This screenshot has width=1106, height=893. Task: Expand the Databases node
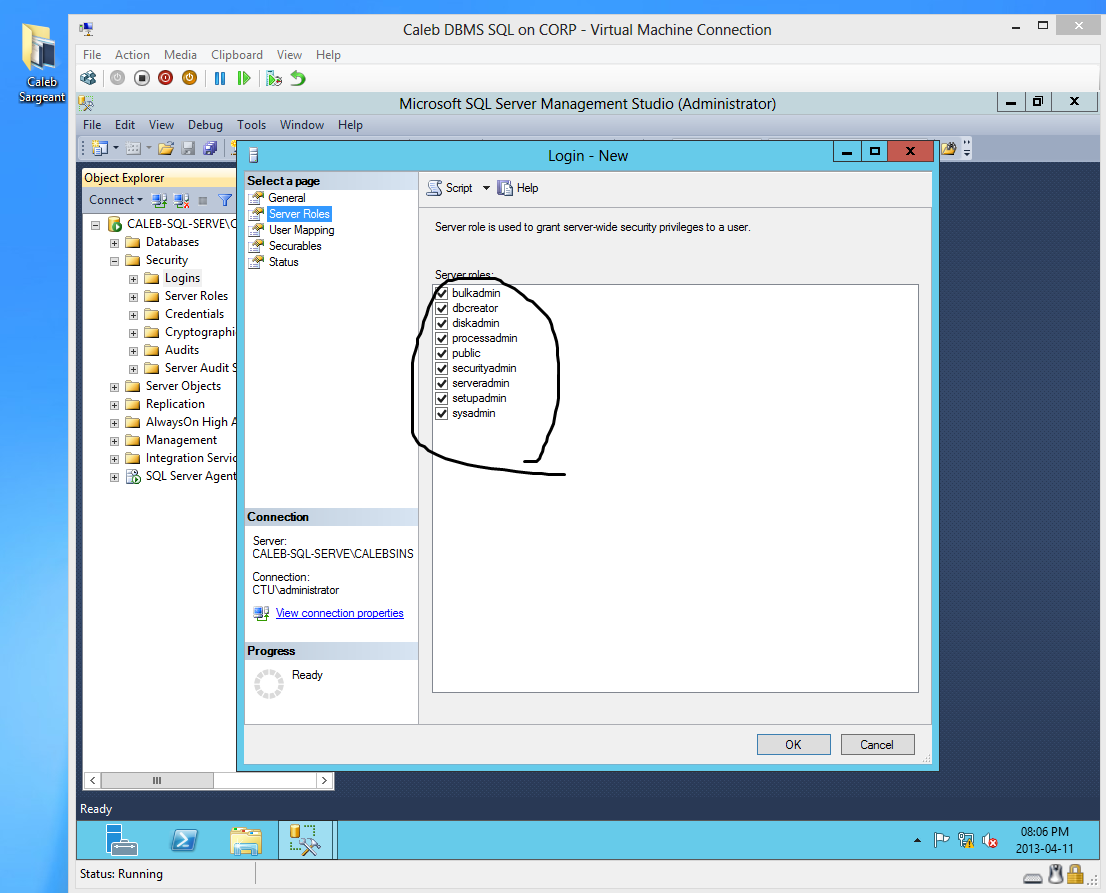pyautogui.click(x=114, y=243)
